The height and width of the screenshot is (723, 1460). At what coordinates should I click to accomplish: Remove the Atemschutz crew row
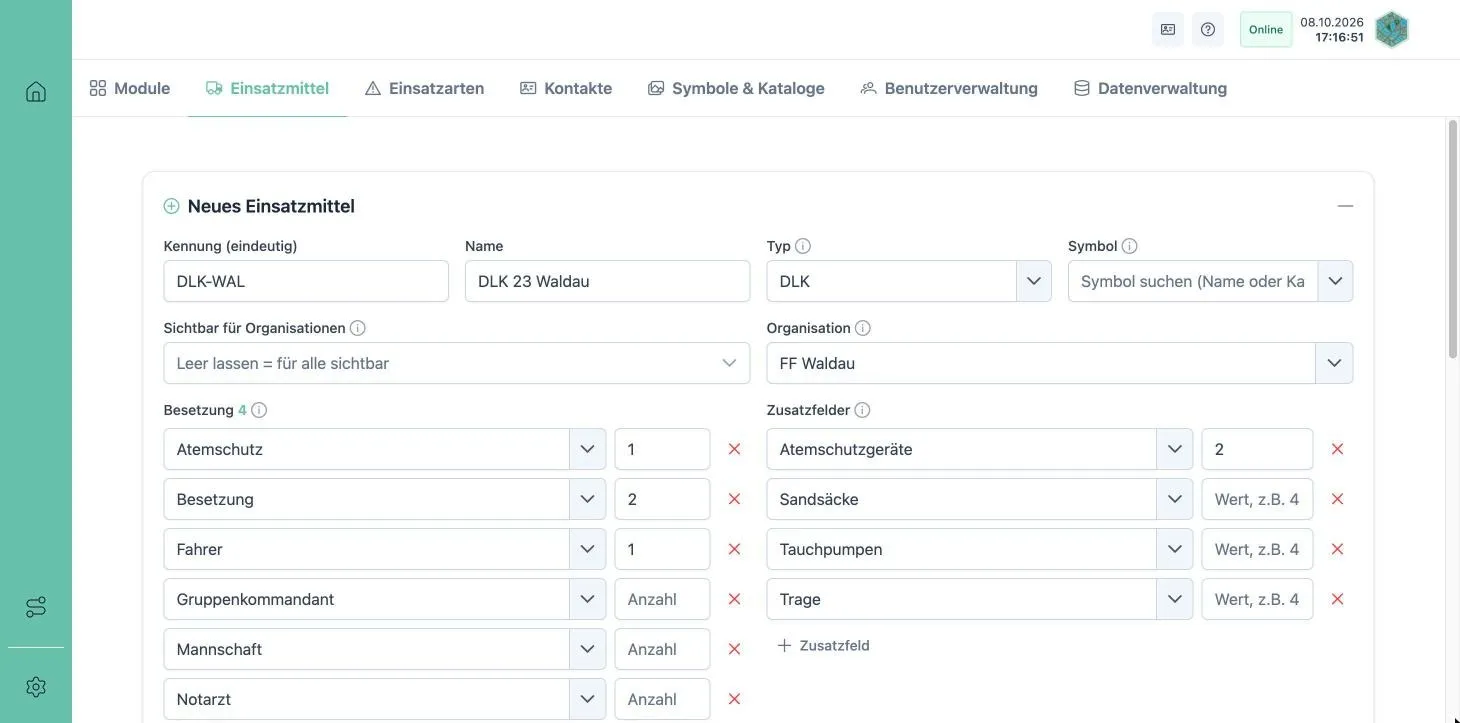(x=734, y=449)
